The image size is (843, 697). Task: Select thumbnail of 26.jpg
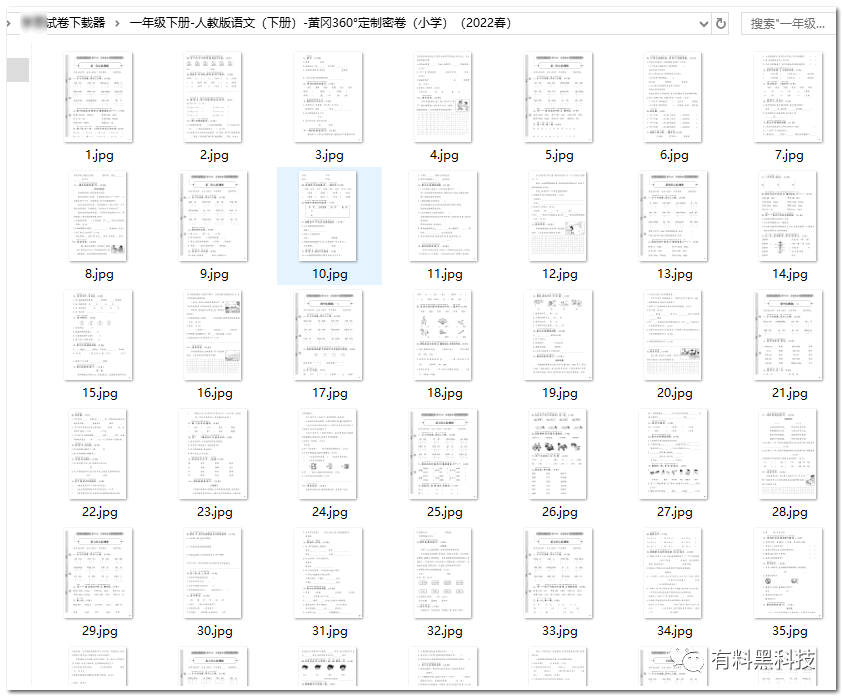tap(558, 454)
